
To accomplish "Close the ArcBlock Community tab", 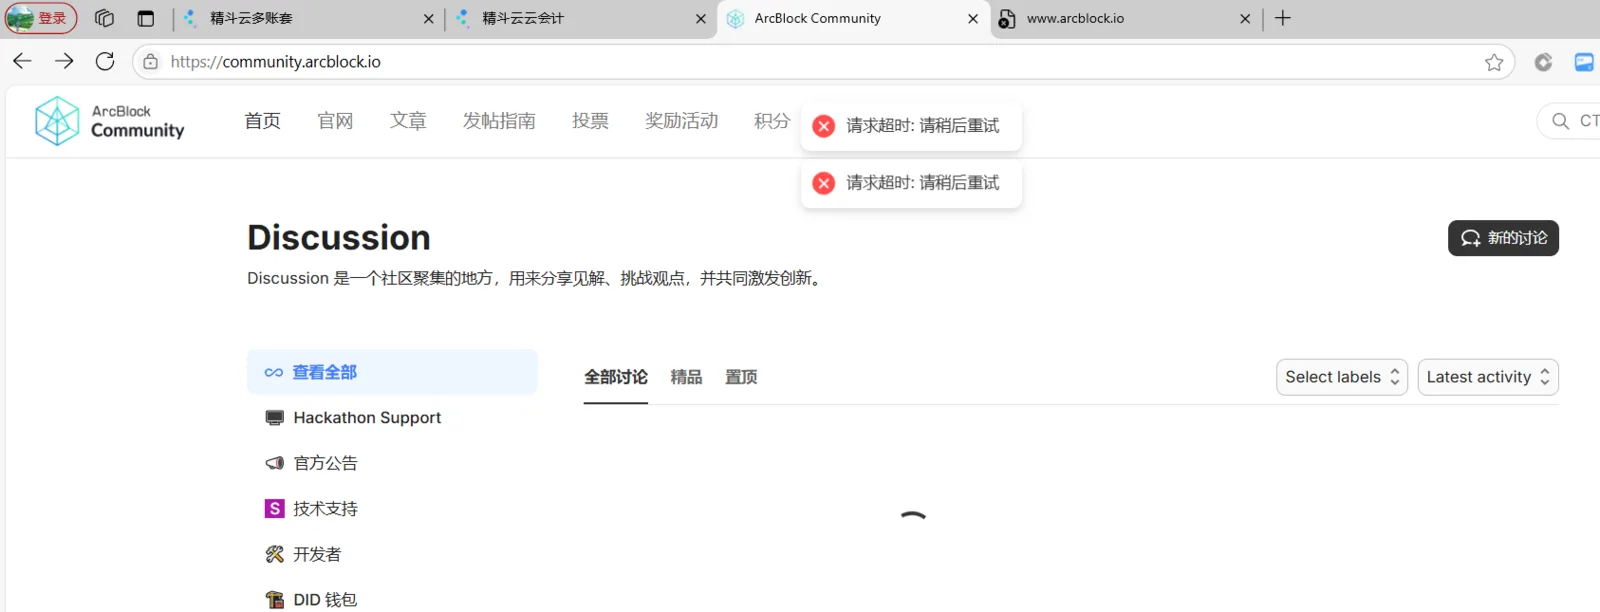I will [973, 18].
